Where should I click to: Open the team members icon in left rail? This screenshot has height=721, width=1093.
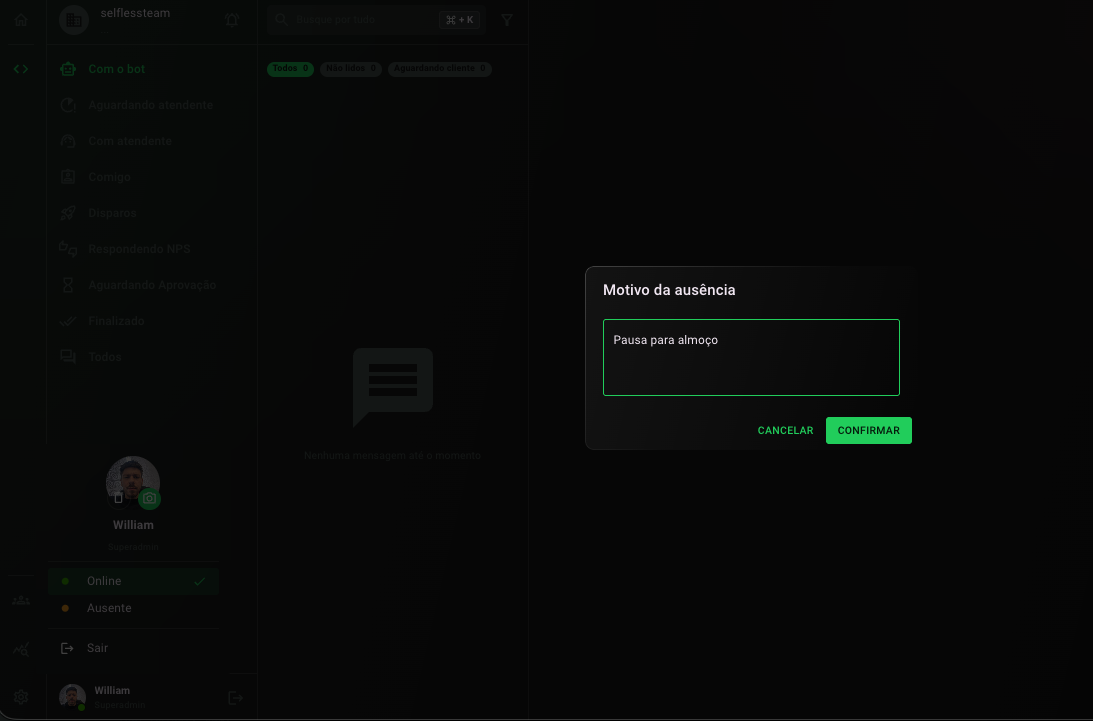point(21,600)
